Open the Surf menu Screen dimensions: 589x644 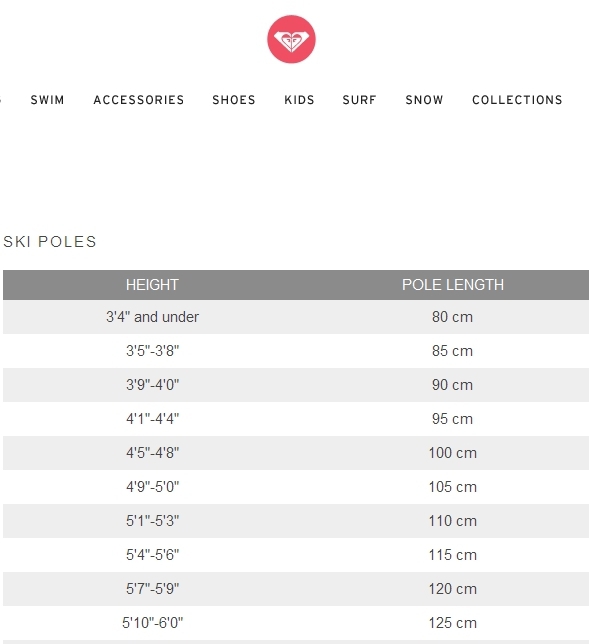(x=359, y=100)
